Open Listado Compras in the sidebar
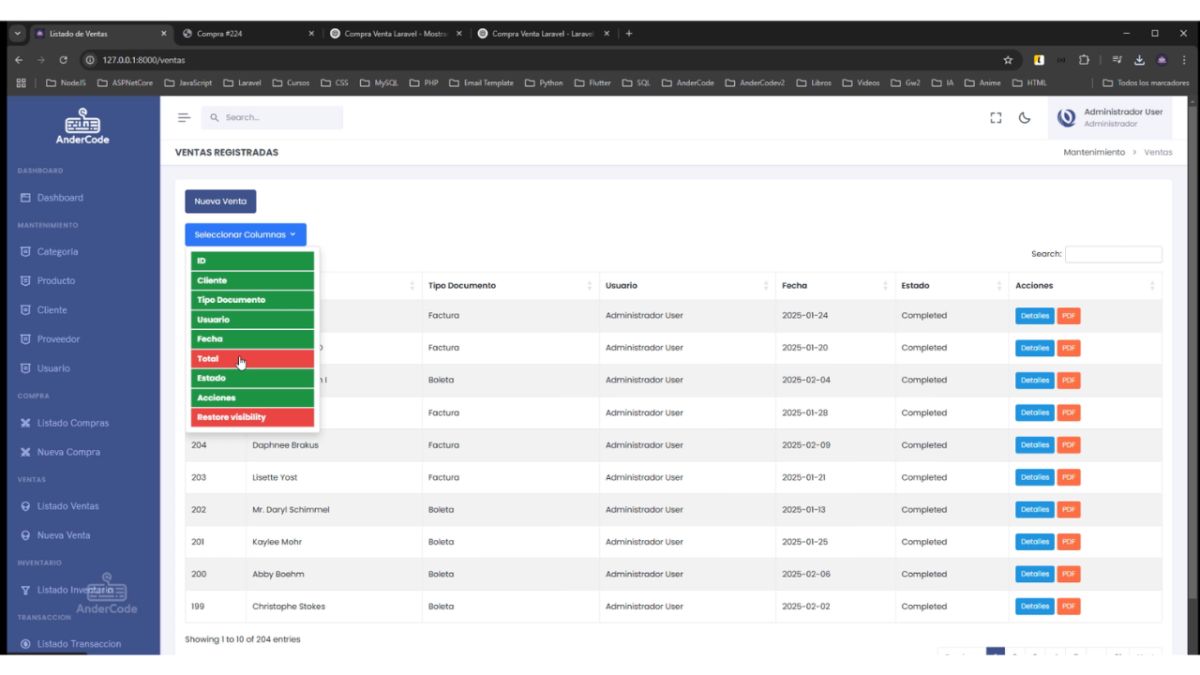The image size is (1200, 675). pyautogui.click(x=72, y=423)
